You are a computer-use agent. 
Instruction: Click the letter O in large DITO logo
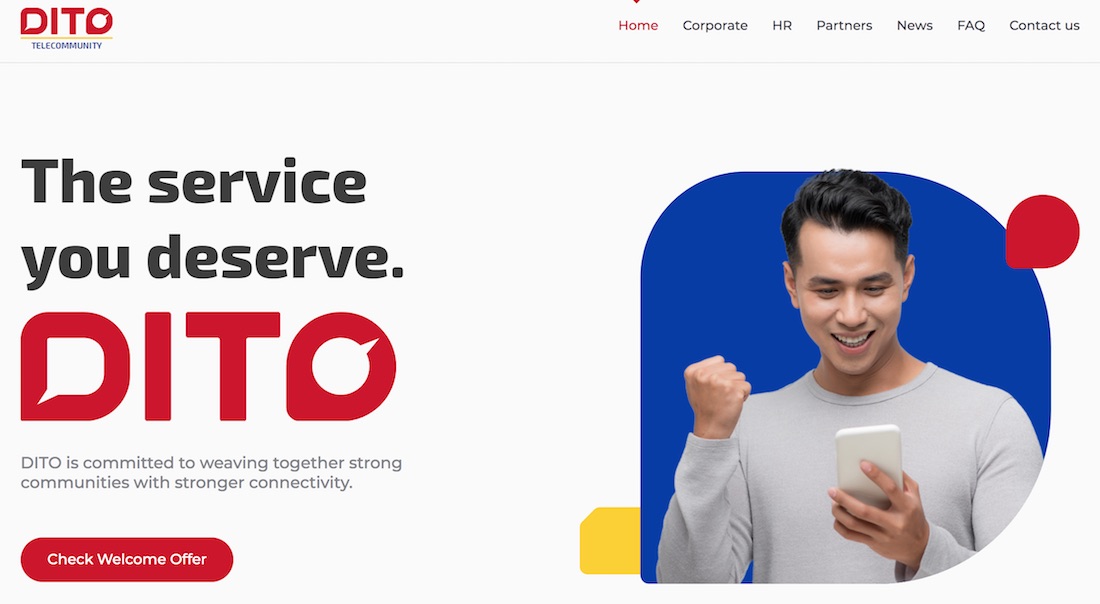[341, 366]
